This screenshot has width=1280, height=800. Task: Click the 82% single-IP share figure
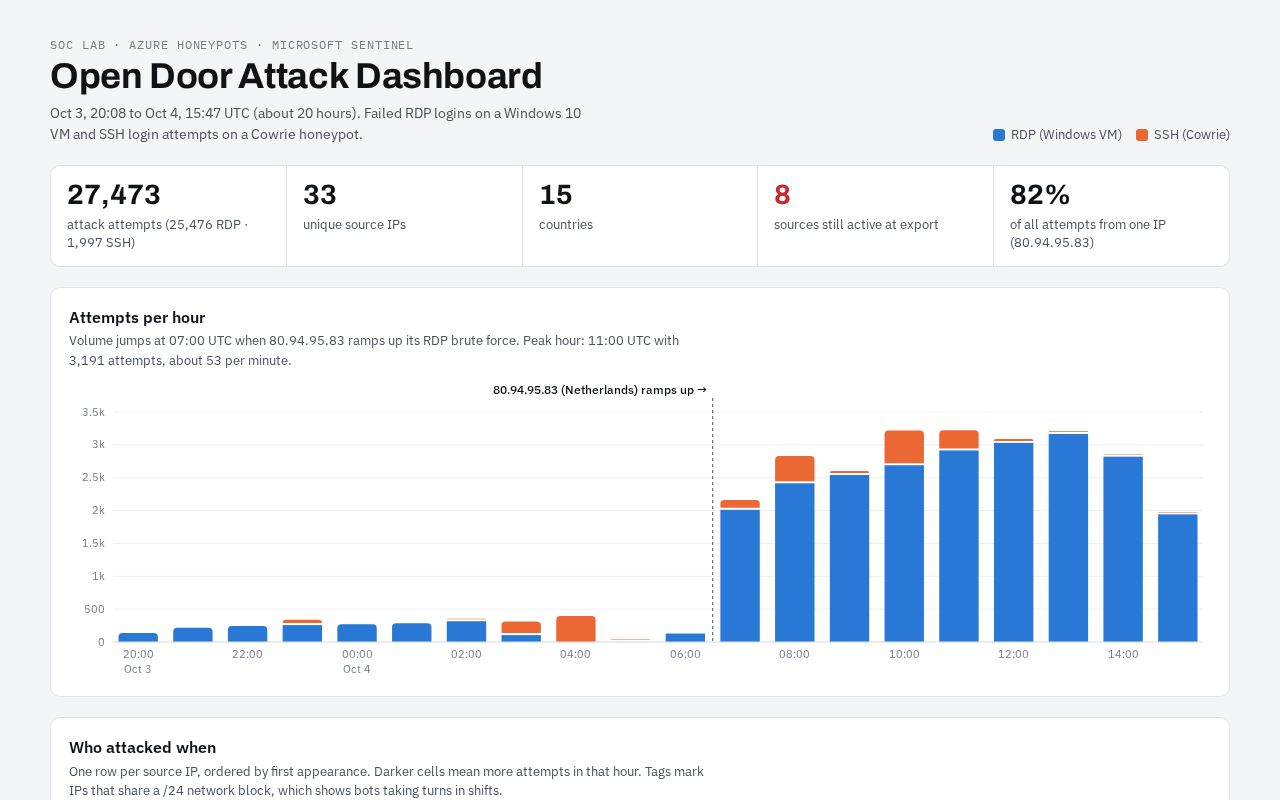point(1040,194)
